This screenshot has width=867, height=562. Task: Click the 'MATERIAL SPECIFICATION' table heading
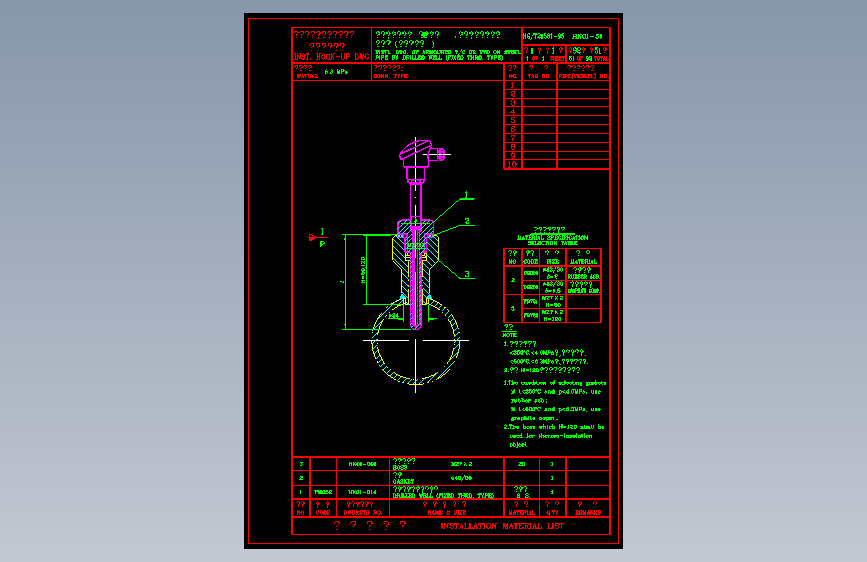point(552,237)
